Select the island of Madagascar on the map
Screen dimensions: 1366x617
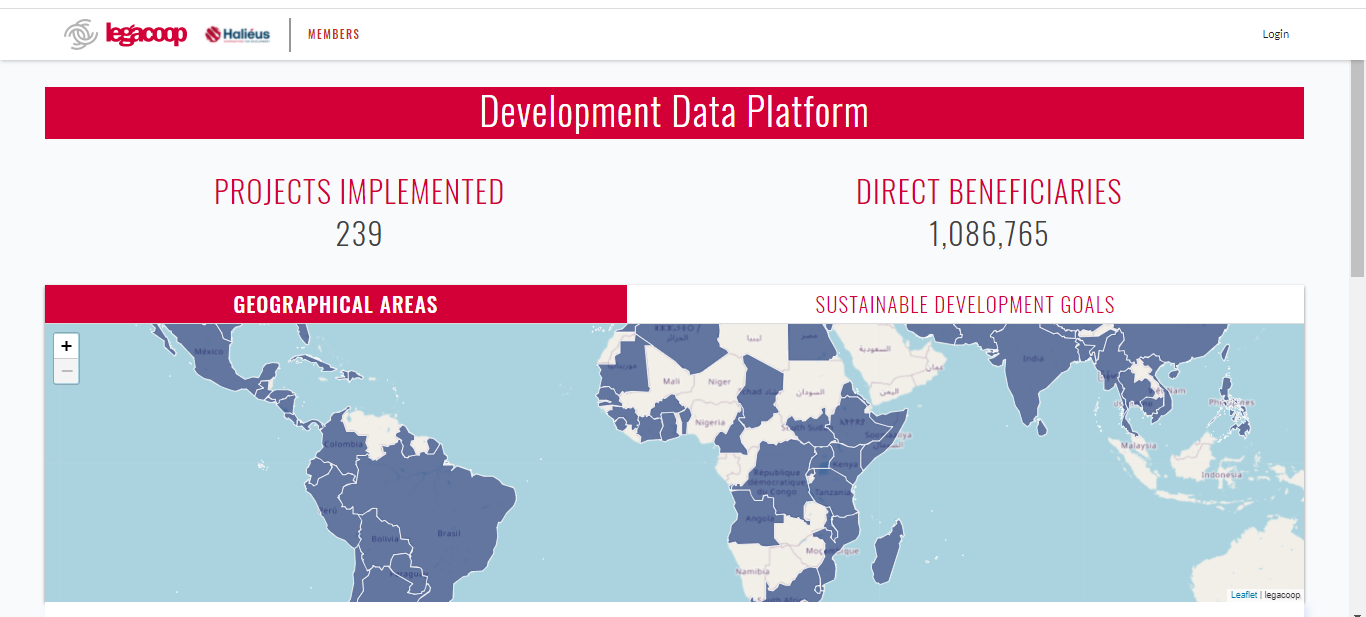[x=887, y=553]
